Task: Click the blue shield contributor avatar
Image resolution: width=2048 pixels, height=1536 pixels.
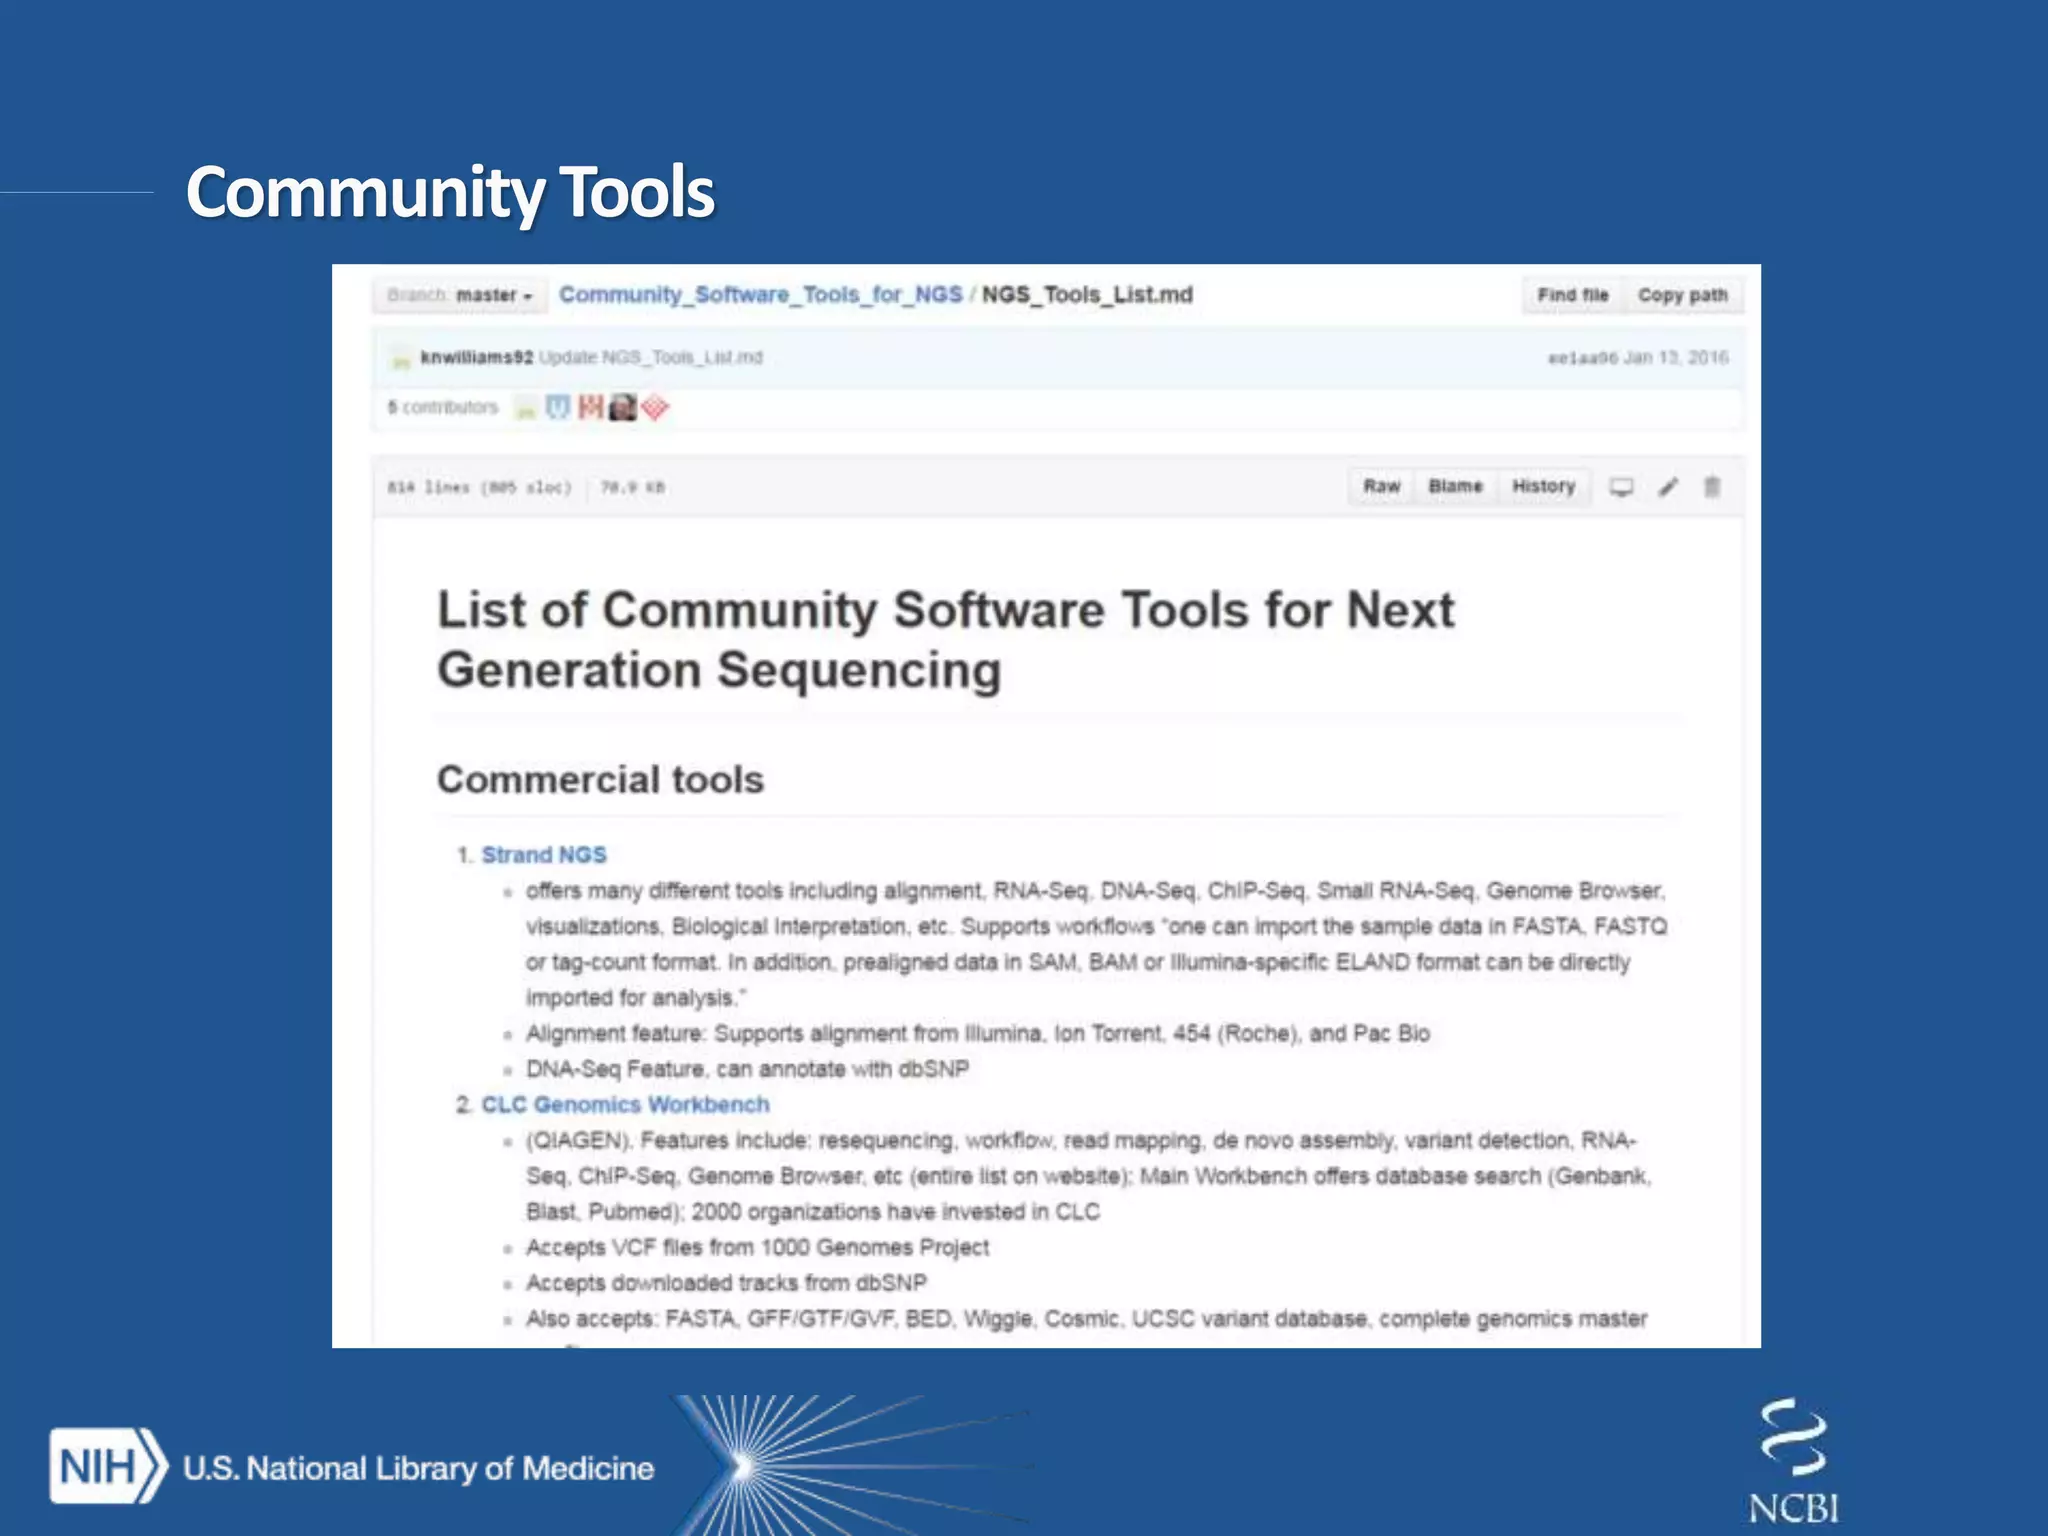Action: [558, 407]
